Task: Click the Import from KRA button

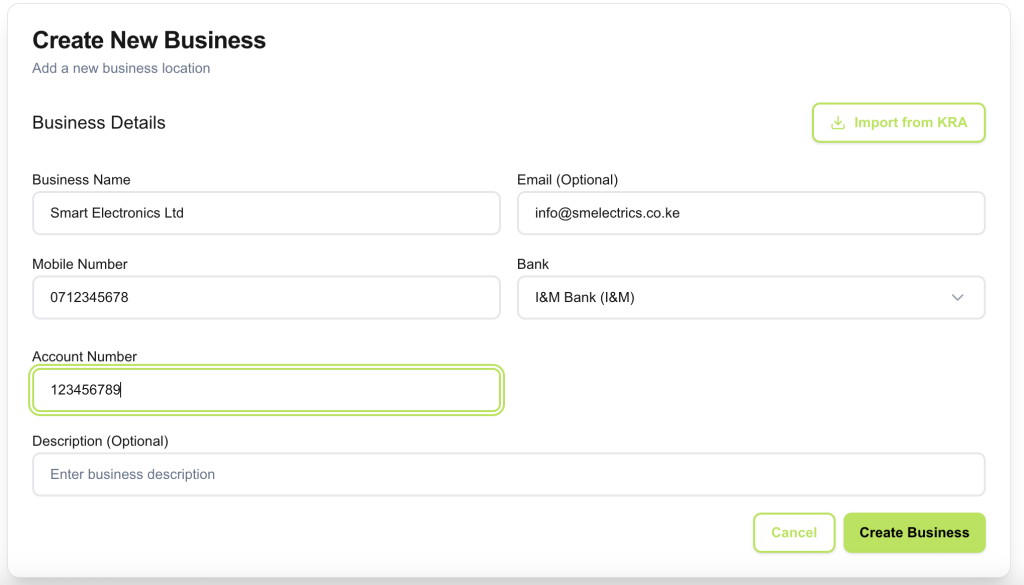Action: click(x=898, y=123)
